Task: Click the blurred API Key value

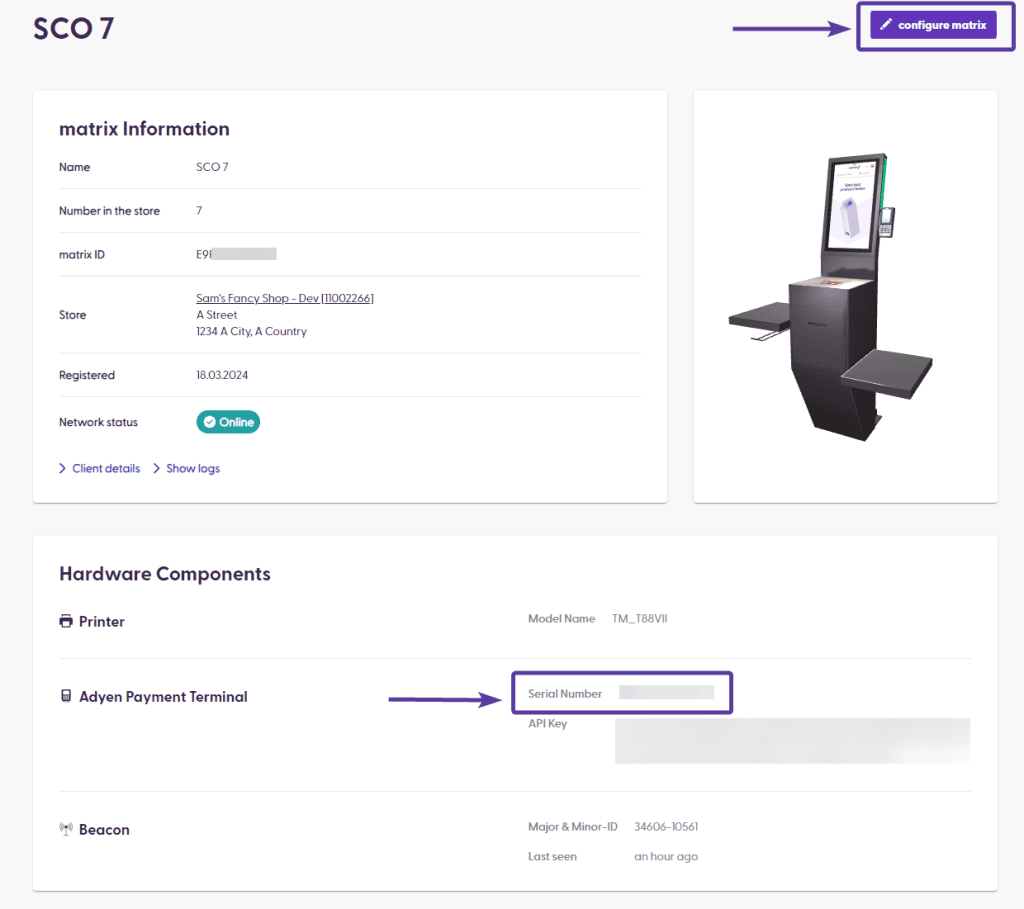Action: pos(792,741)
